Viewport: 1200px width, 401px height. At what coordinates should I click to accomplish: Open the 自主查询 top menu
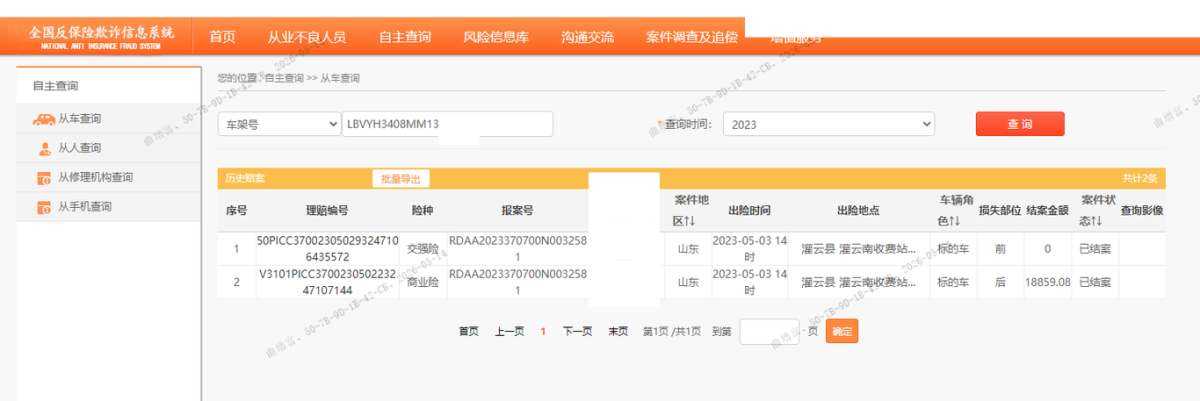[405, 37]
